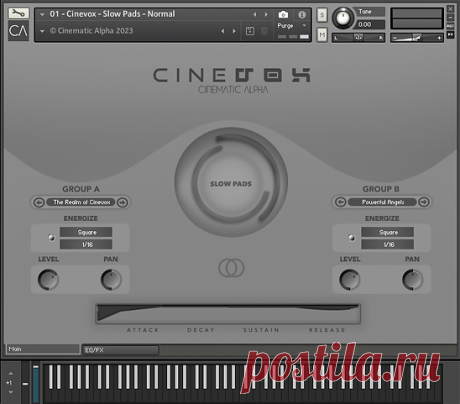Screen dimensions: 460x404
Task: Switch to the Main tab
Action: click(x=43, y=349)
